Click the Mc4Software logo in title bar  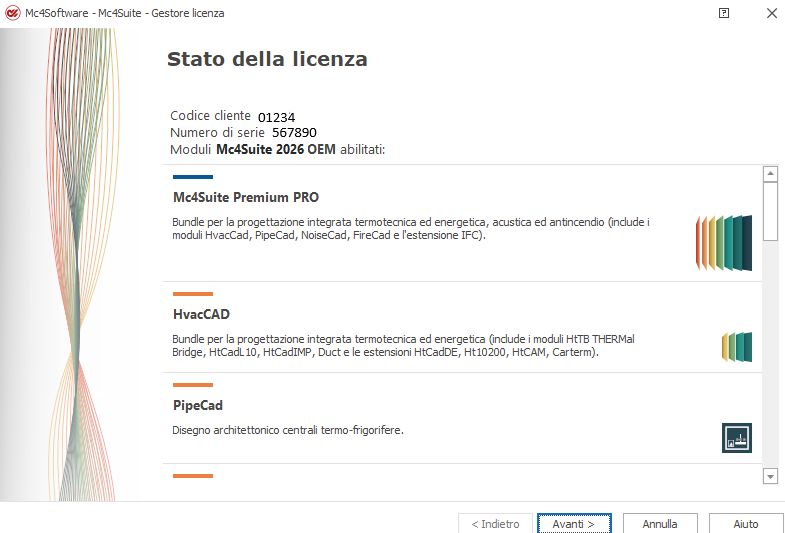(13, 13)
